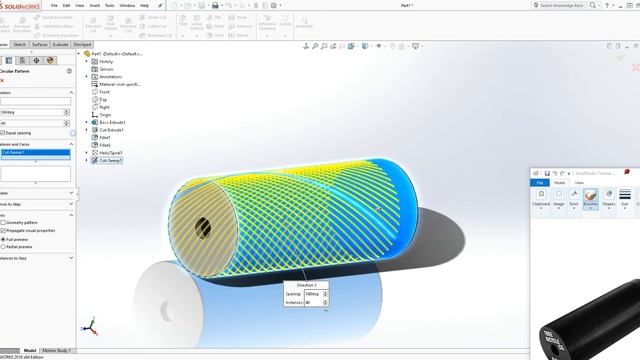The height and width of the screenshot is (360, 640).
Task: Open the Tools group in Paint window
Action: pyautogui.click(x=574, y=199)
